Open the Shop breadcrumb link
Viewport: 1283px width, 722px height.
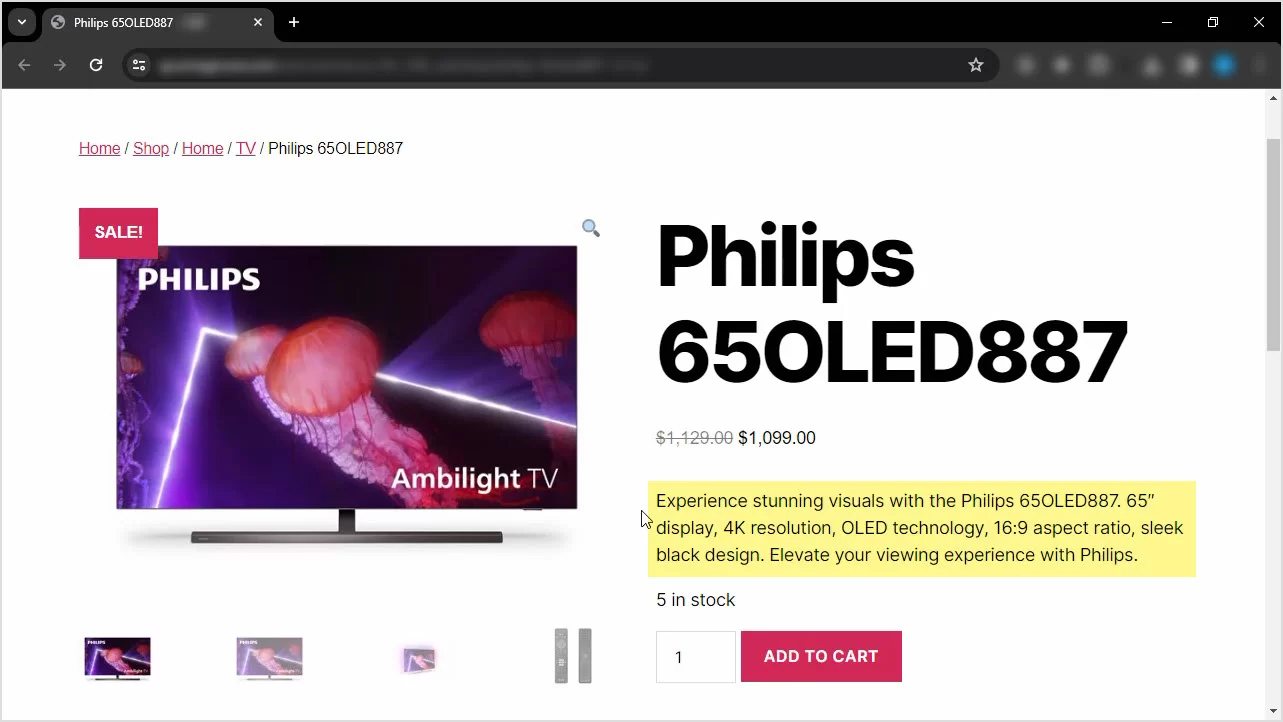click(x=151, y=148)
